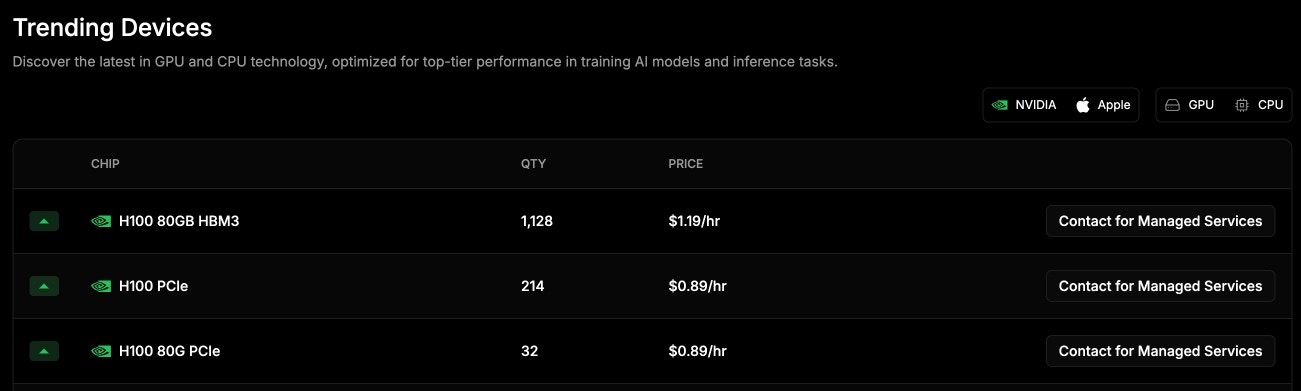
Task: Click the NVIDIA icon beside H100 PCIe
Action: pos(101,286)
